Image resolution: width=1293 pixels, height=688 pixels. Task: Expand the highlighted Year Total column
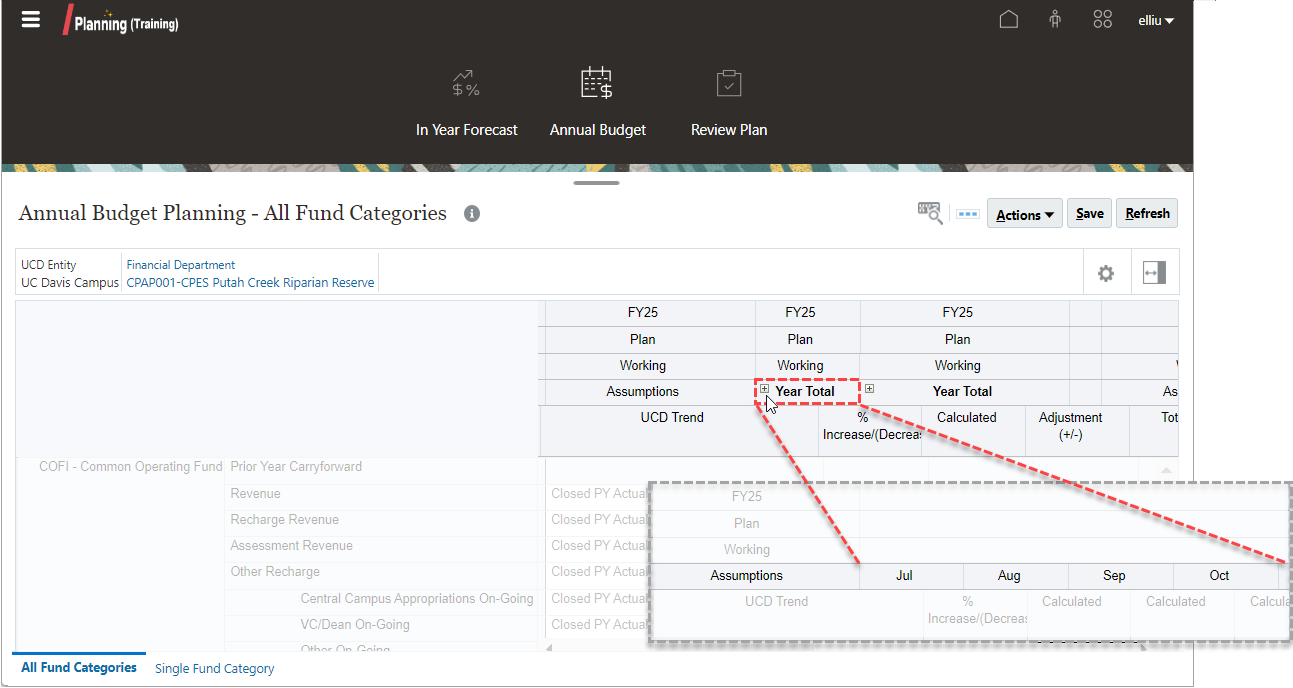pyautogui.click(x=764, y=388)
